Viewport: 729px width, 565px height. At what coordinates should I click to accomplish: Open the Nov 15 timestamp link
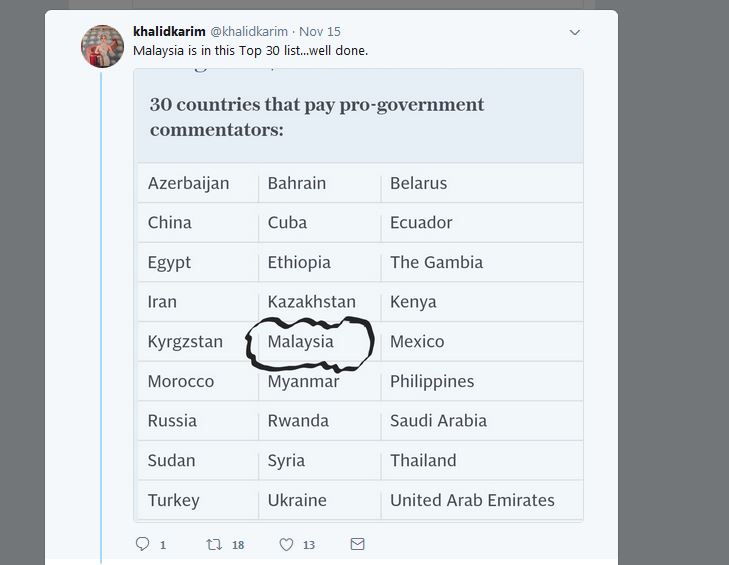click(x=319, y=32)
